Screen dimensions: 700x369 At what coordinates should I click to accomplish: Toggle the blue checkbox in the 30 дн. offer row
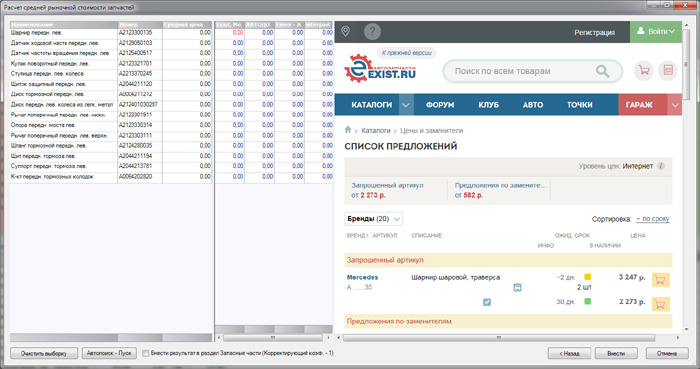click(x=487, y=302)
